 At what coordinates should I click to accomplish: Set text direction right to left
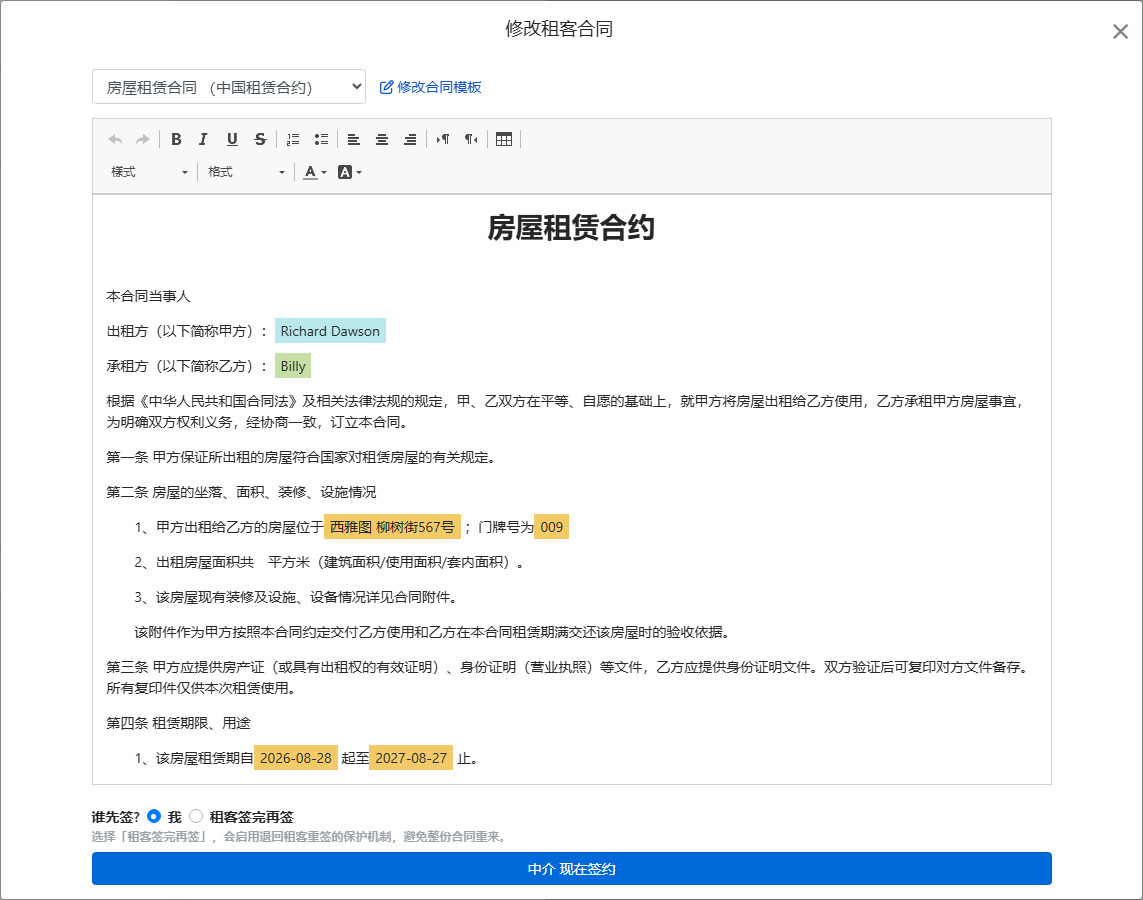coord(472,139)
